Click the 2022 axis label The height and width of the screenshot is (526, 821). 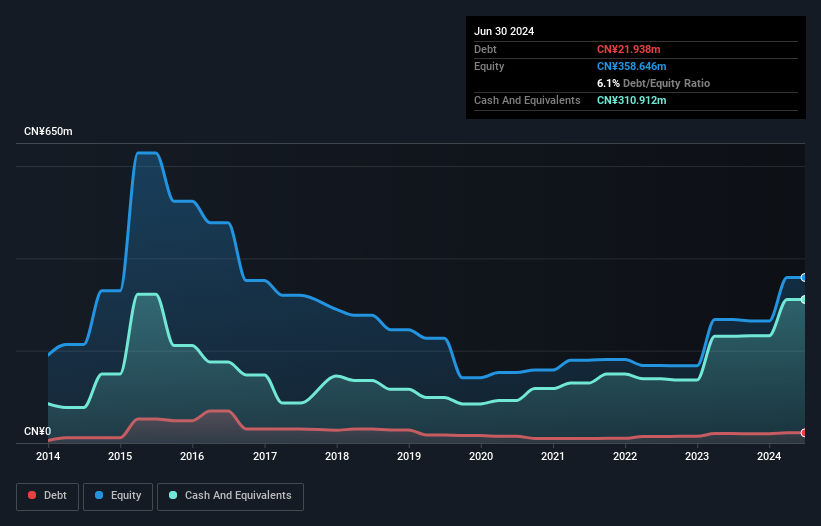[625, 456]
